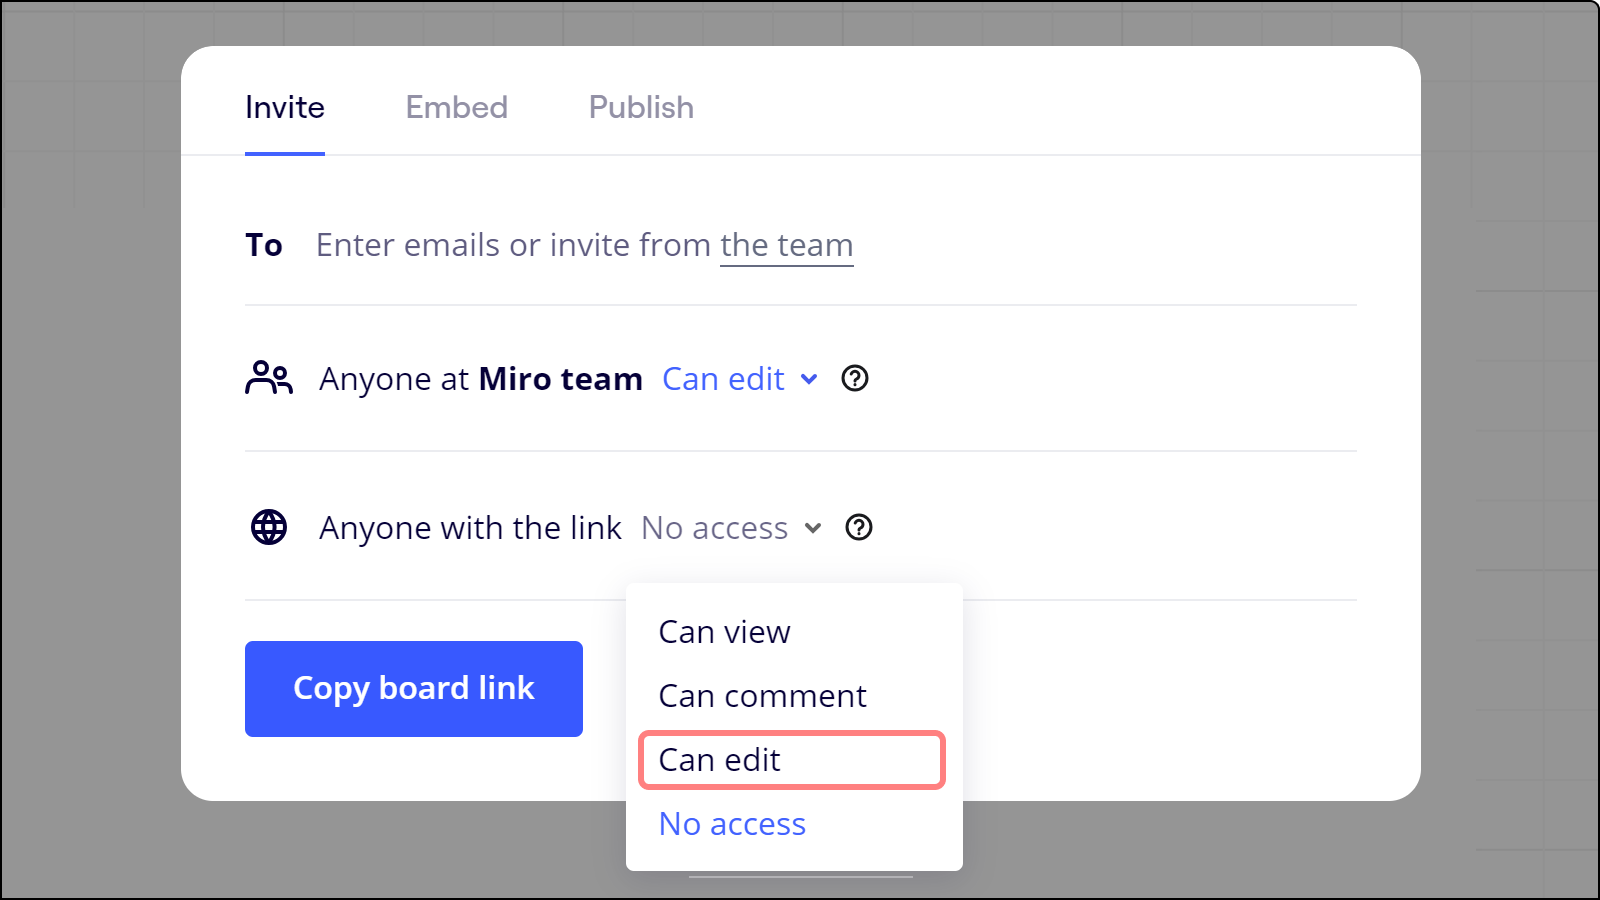
Task: Click the 'Anyone at Miro team' label
Action: pos(480,379)
